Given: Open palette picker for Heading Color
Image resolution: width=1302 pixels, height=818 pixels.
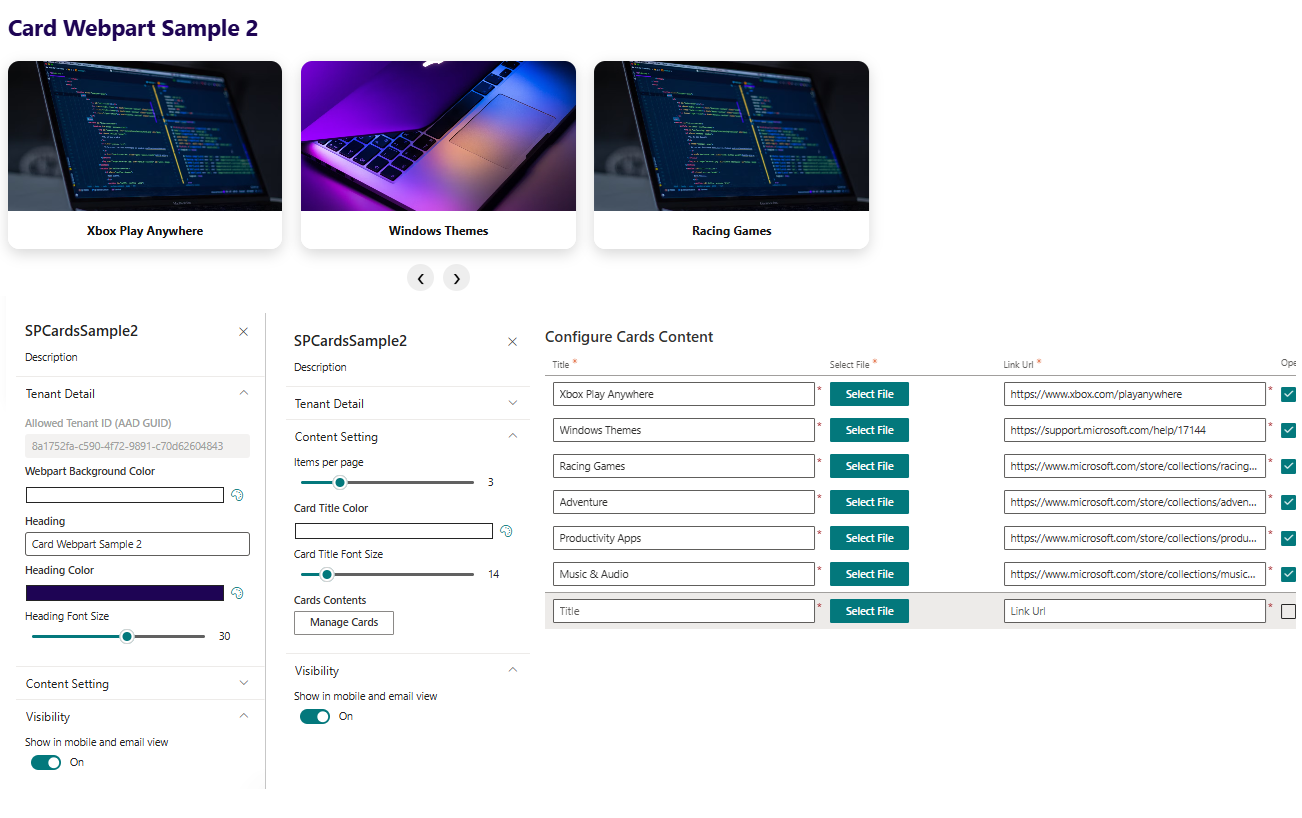Looking at the screenshot, I should pos(237,592).
